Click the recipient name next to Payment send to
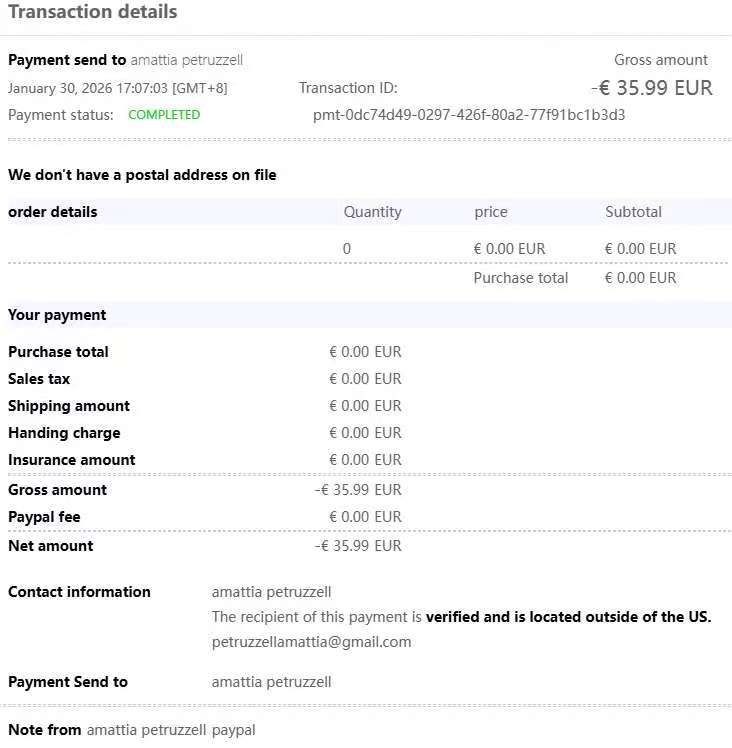Image resolution: width=732 pixels, height=748 pixels. coord(186,60)
